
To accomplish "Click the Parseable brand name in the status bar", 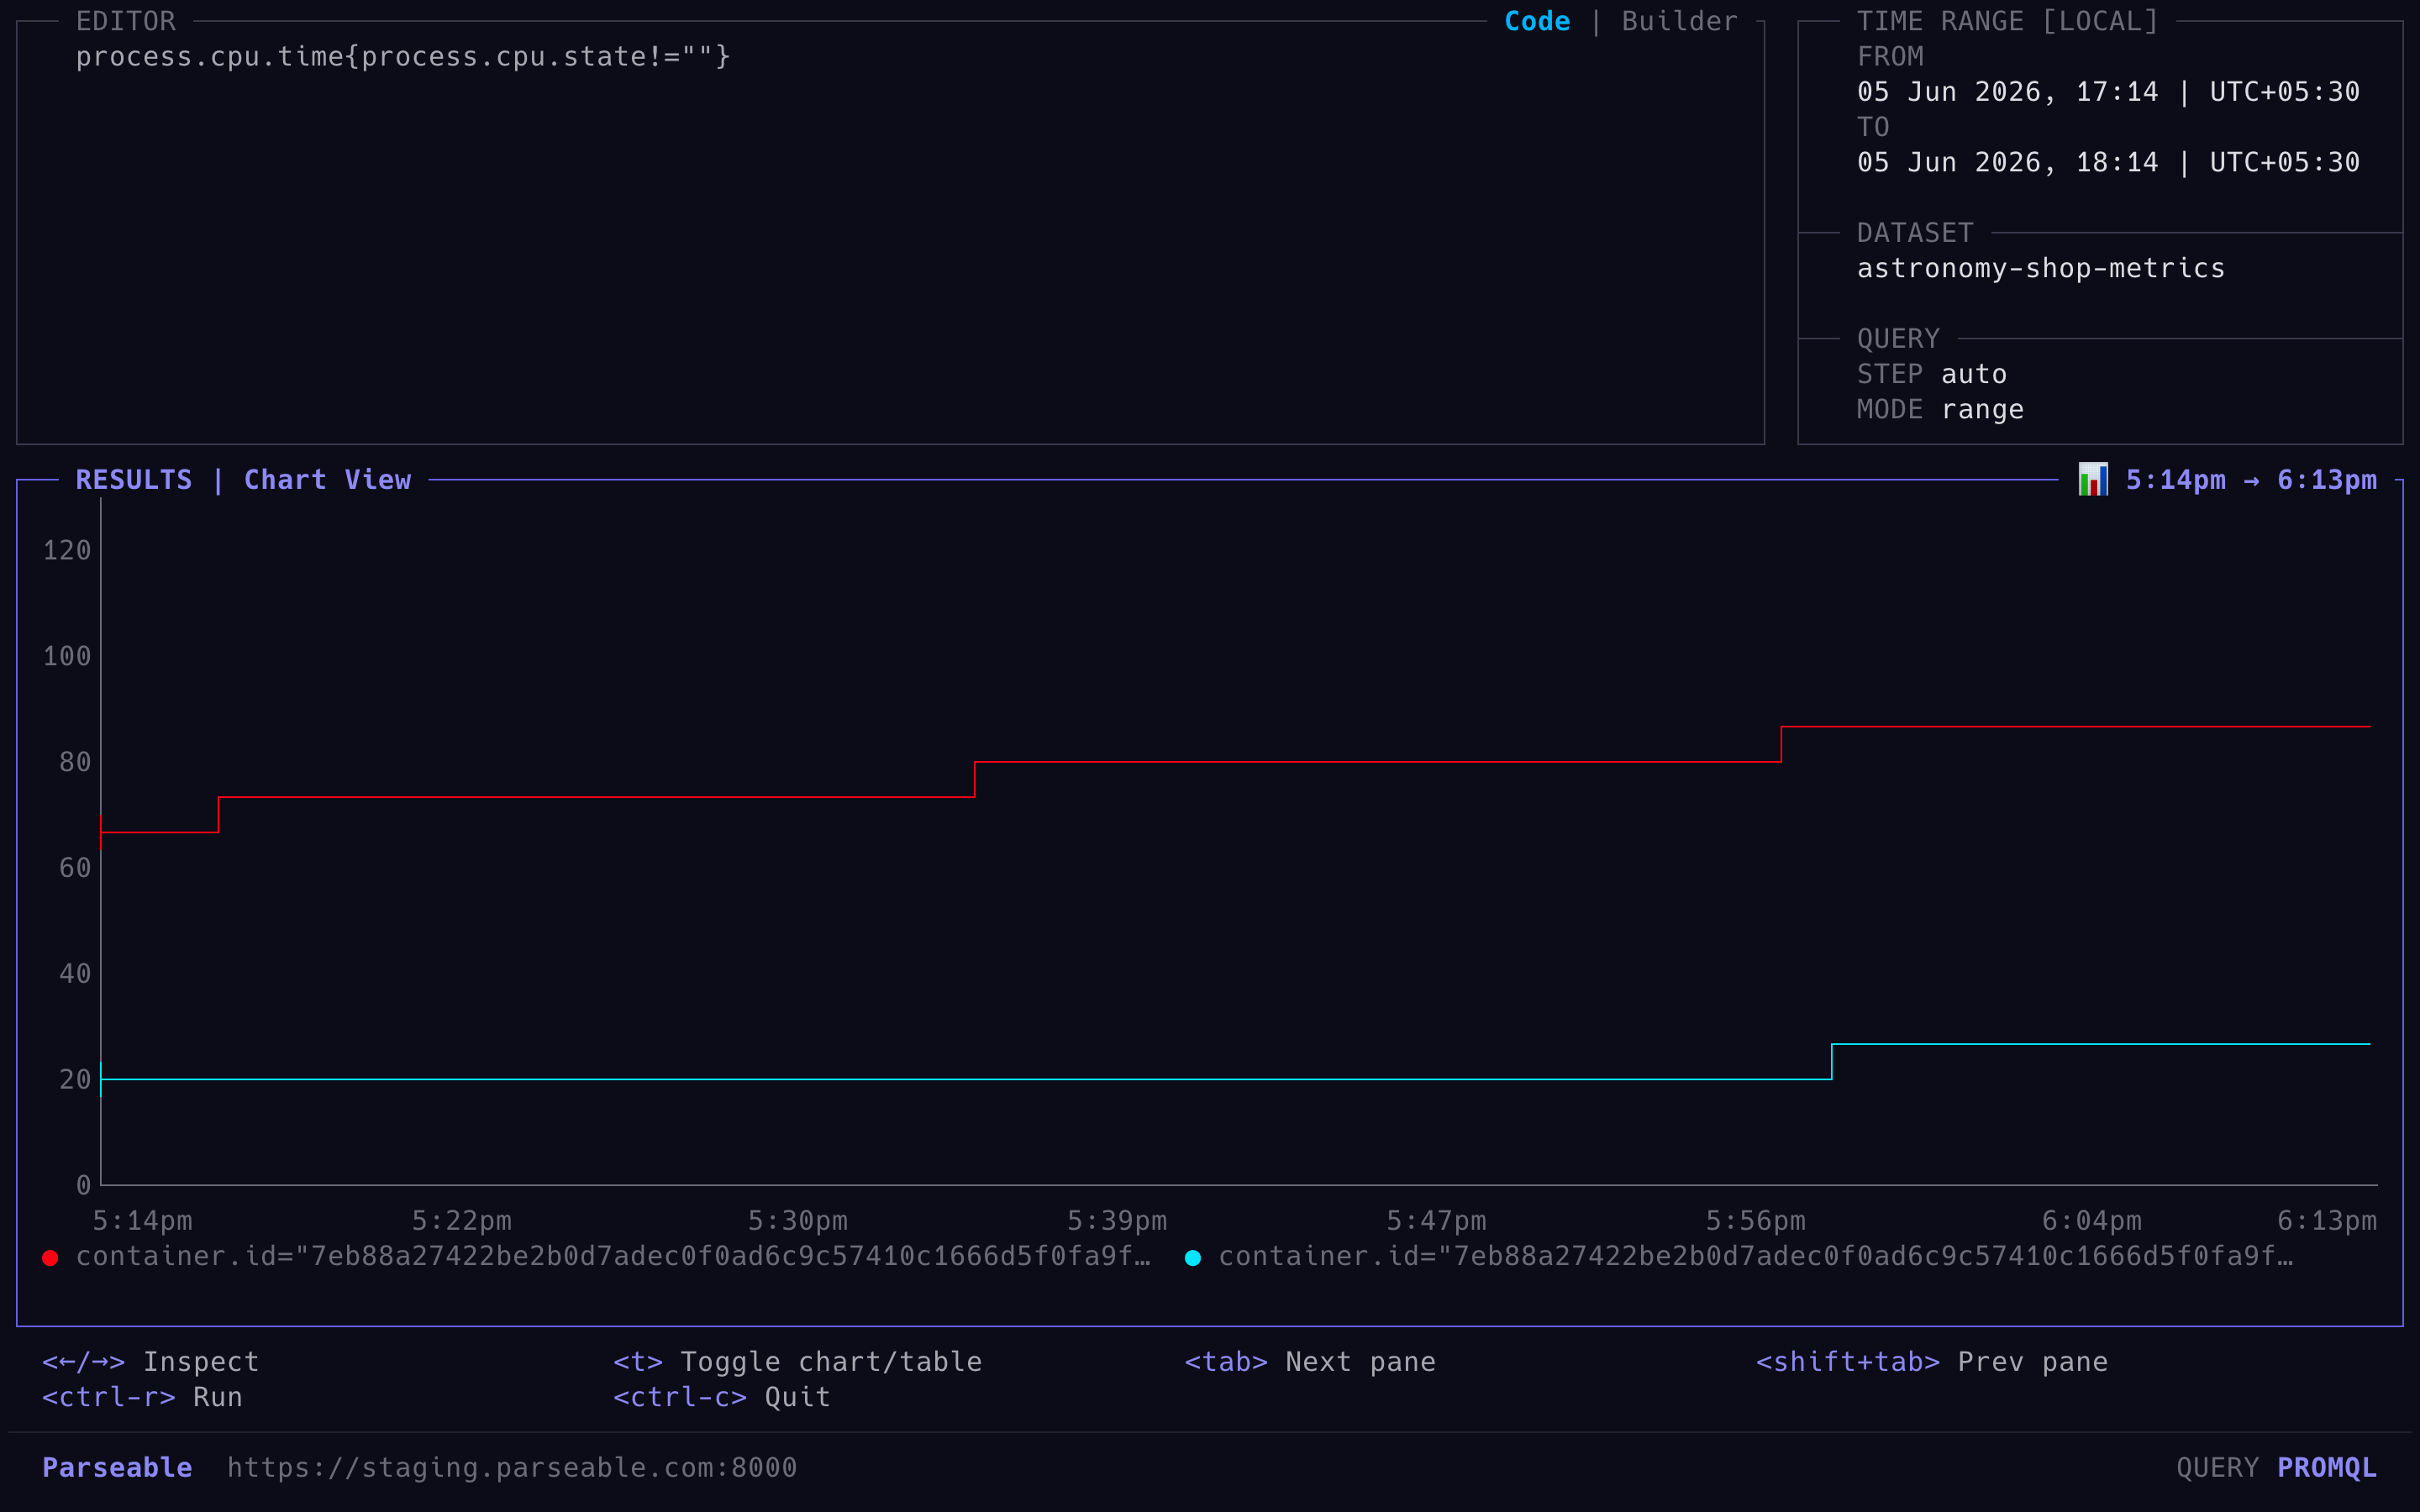I will [117, 1467].
